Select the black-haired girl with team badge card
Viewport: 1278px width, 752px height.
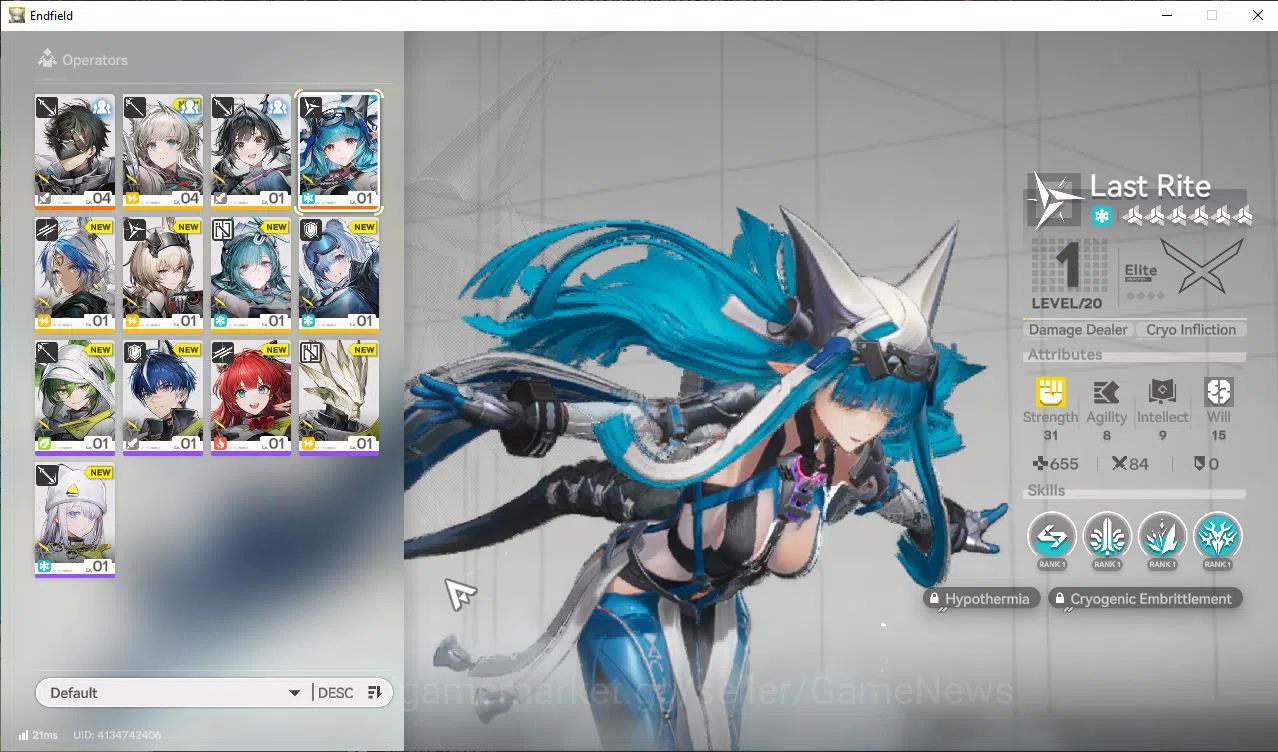pos(251,151)
